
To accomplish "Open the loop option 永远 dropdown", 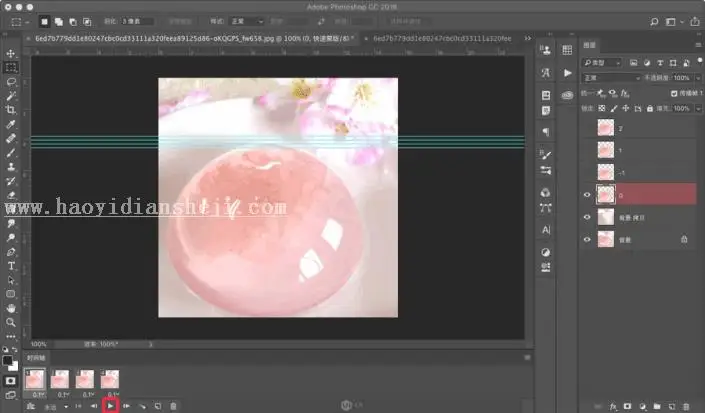I will 55,407.
